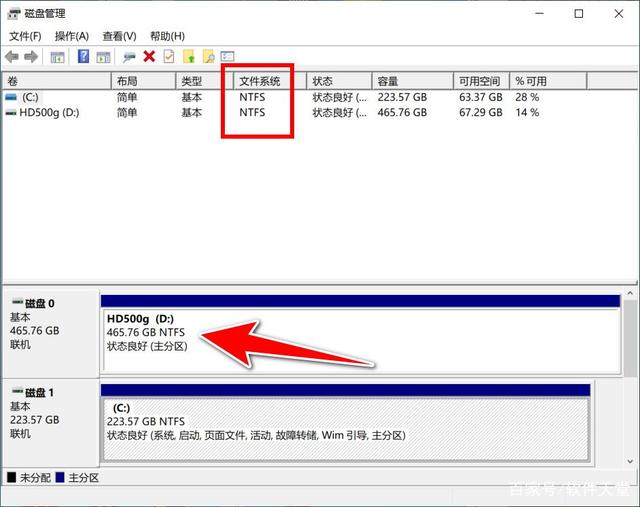The width and height of the screenshot is (640, 507).
Task: Toggle the show/hide console tree icon
Action: (x=57, y=57)
